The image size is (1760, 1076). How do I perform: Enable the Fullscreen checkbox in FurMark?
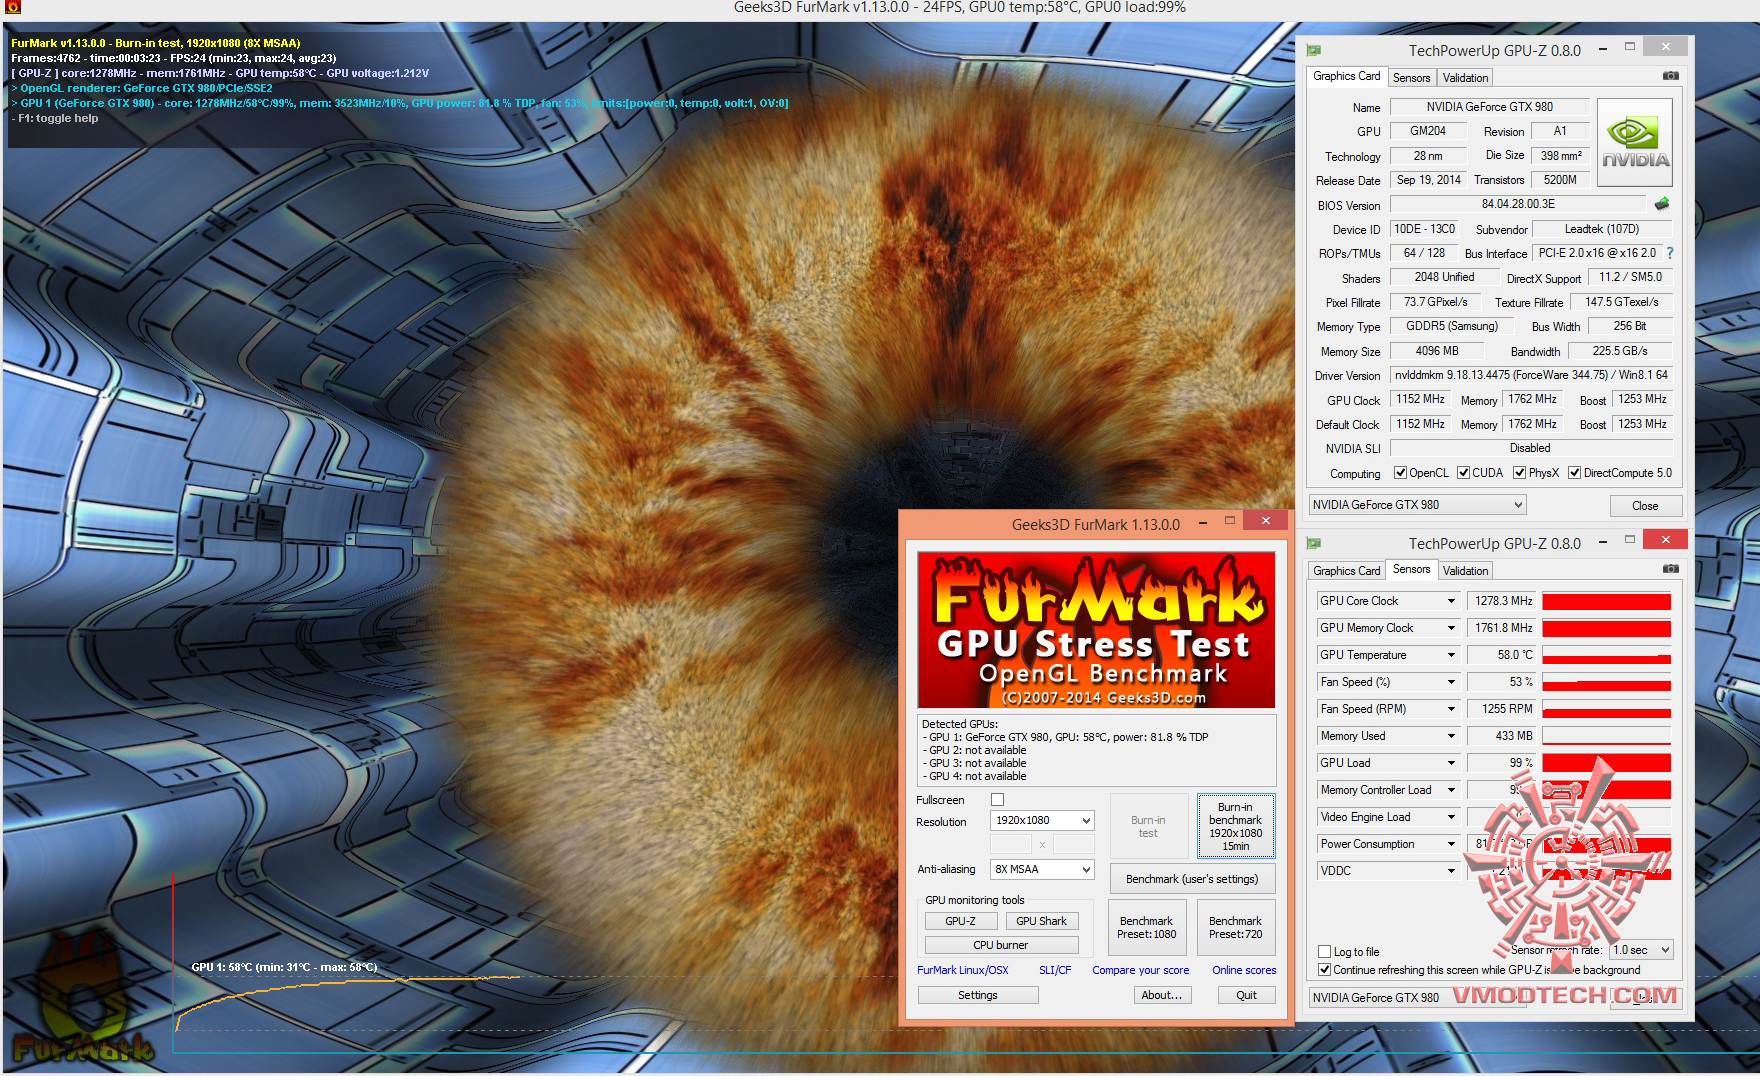click(997, 800)
